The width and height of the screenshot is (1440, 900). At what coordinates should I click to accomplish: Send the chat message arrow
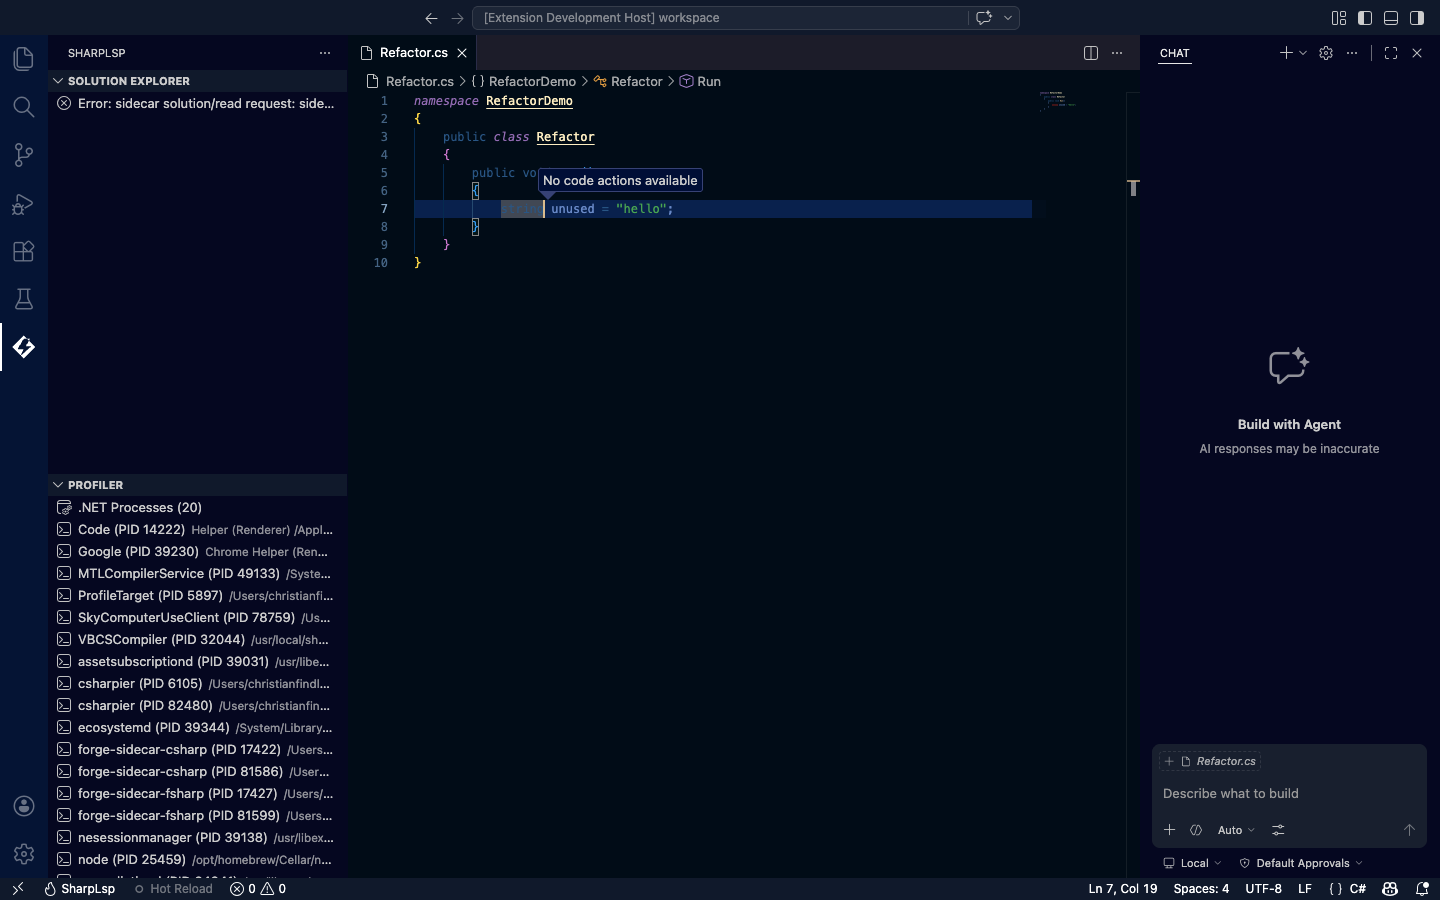1409,830
